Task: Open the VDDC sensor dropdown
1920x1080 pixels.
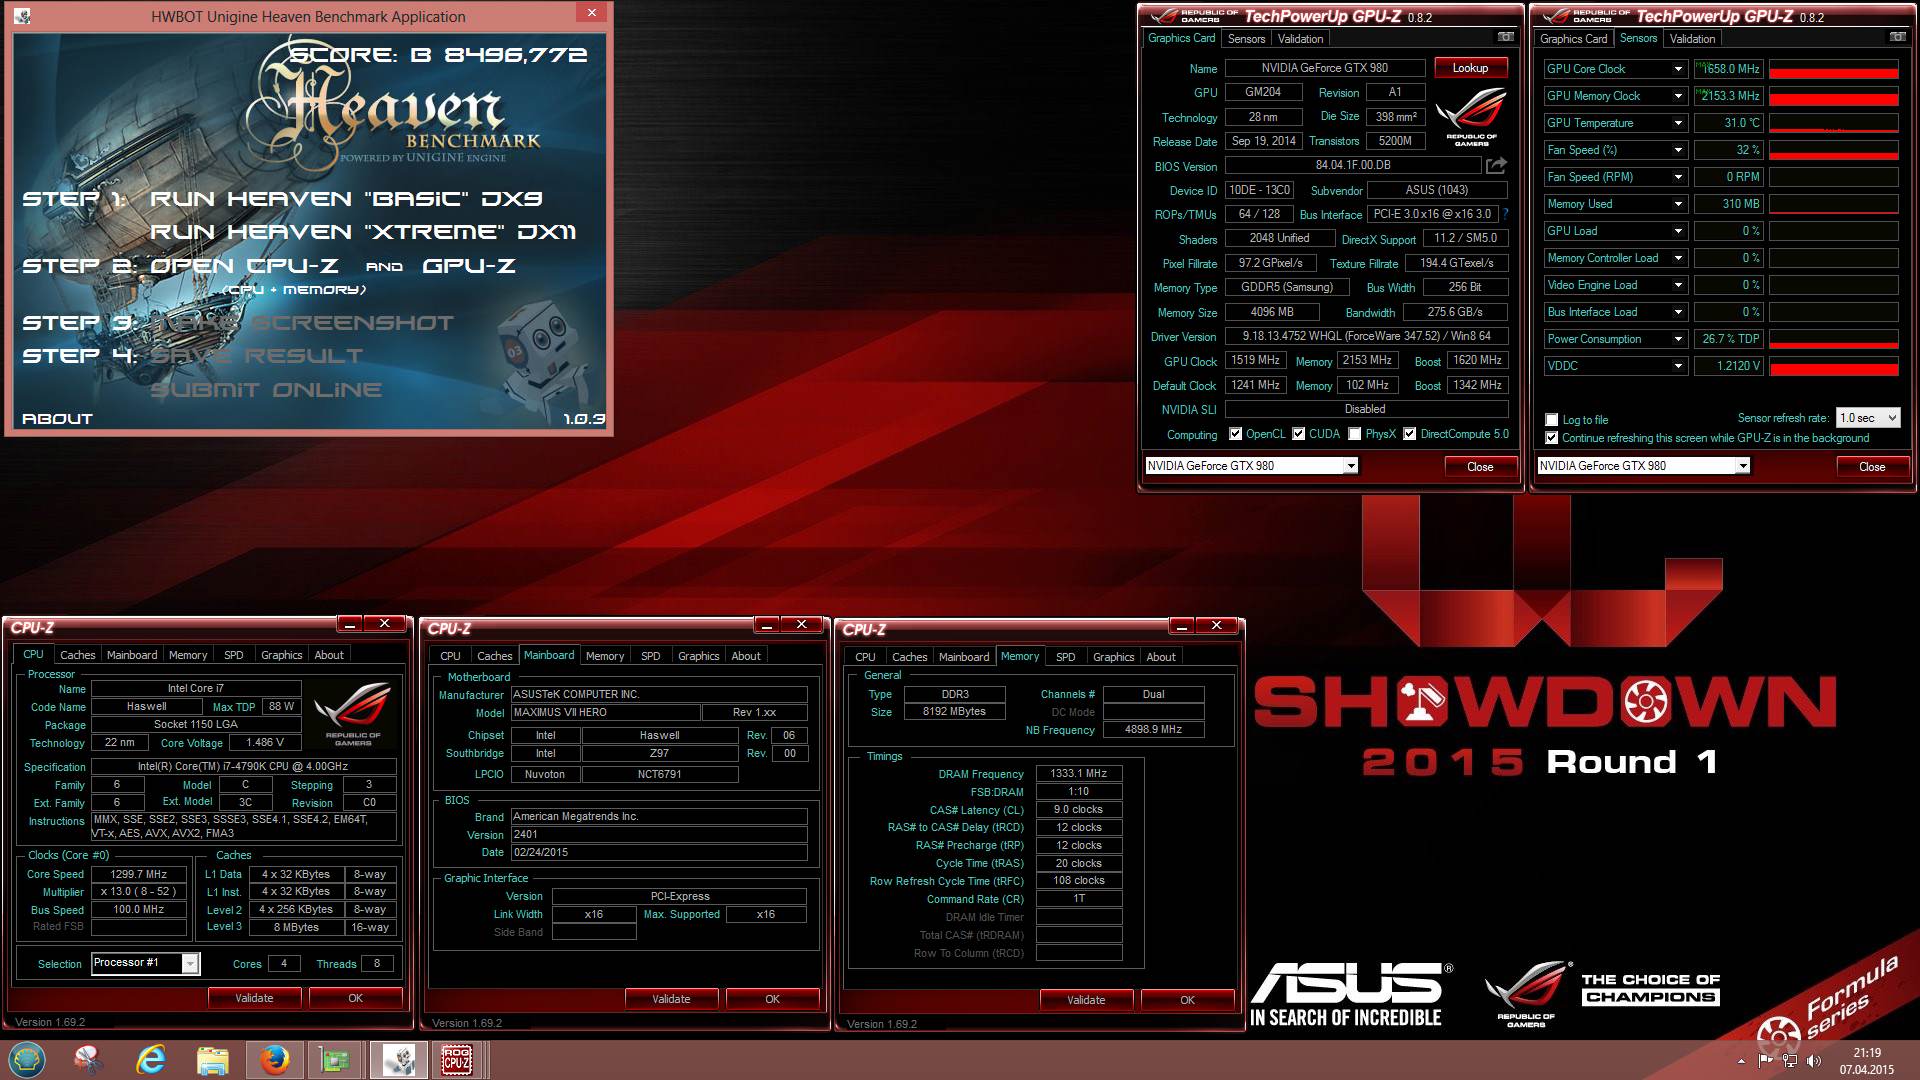Action: click(1677, 366)
